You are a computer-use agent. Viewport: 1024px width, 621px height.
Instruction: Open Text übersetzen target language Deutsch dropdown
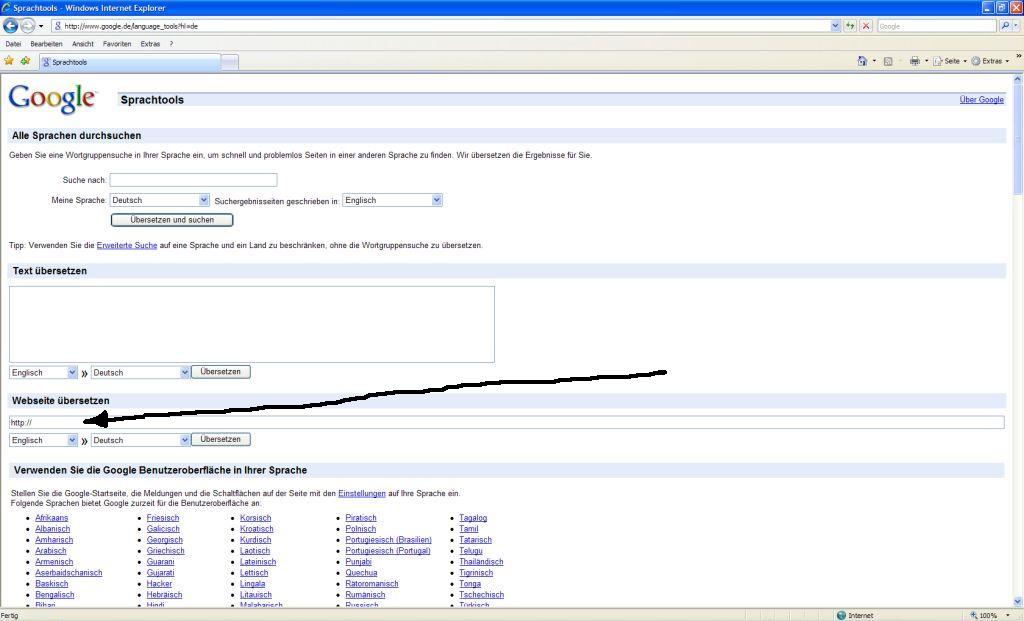click(140, 372)
